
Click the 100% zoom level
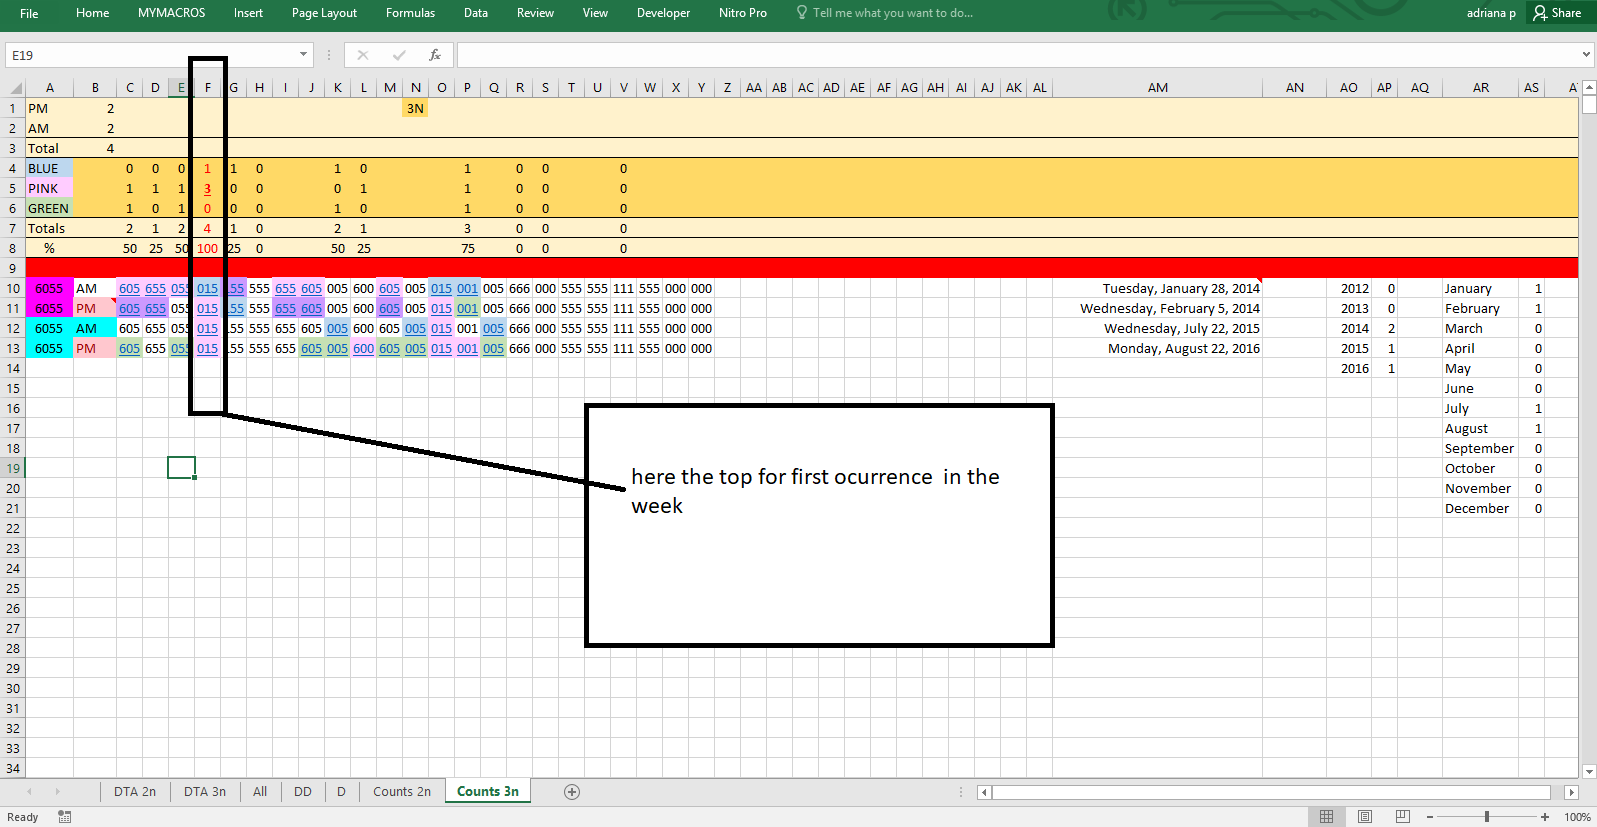pyautogui.click(x=1577, y=817)
